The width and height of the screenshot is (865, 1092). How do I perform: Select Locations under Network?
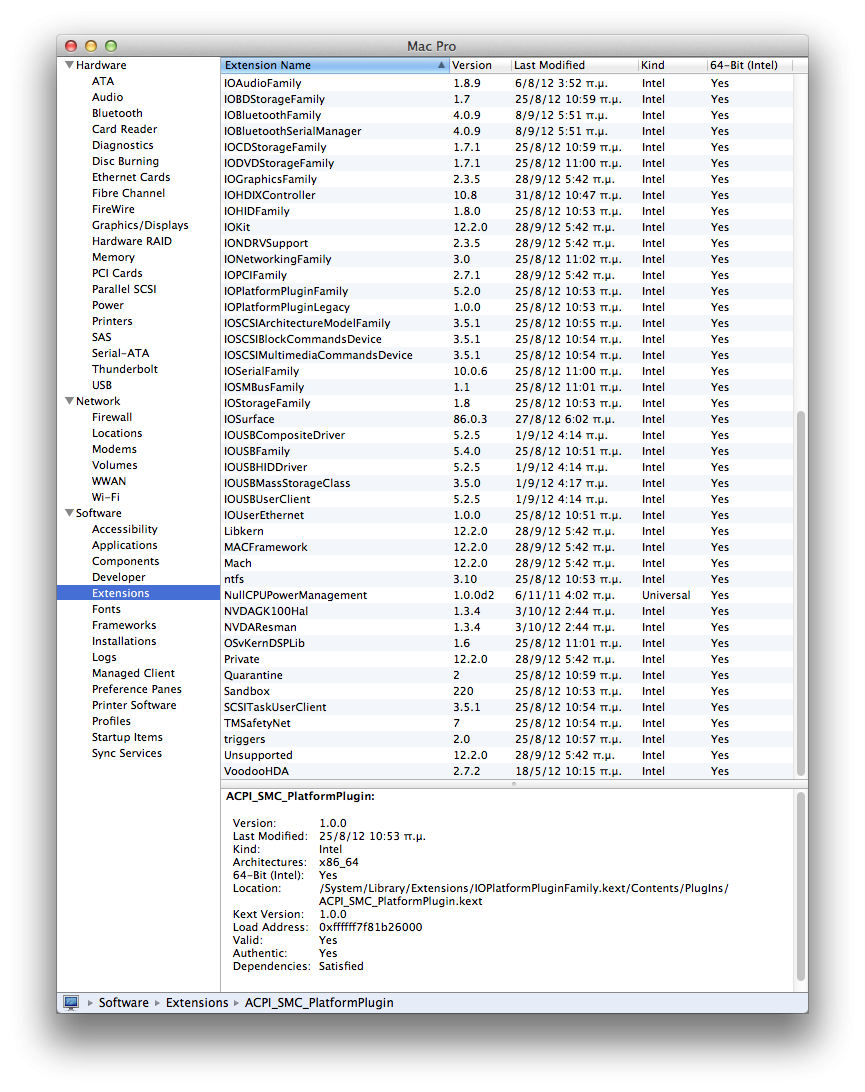pyautogui.click(x=117, y=433)
